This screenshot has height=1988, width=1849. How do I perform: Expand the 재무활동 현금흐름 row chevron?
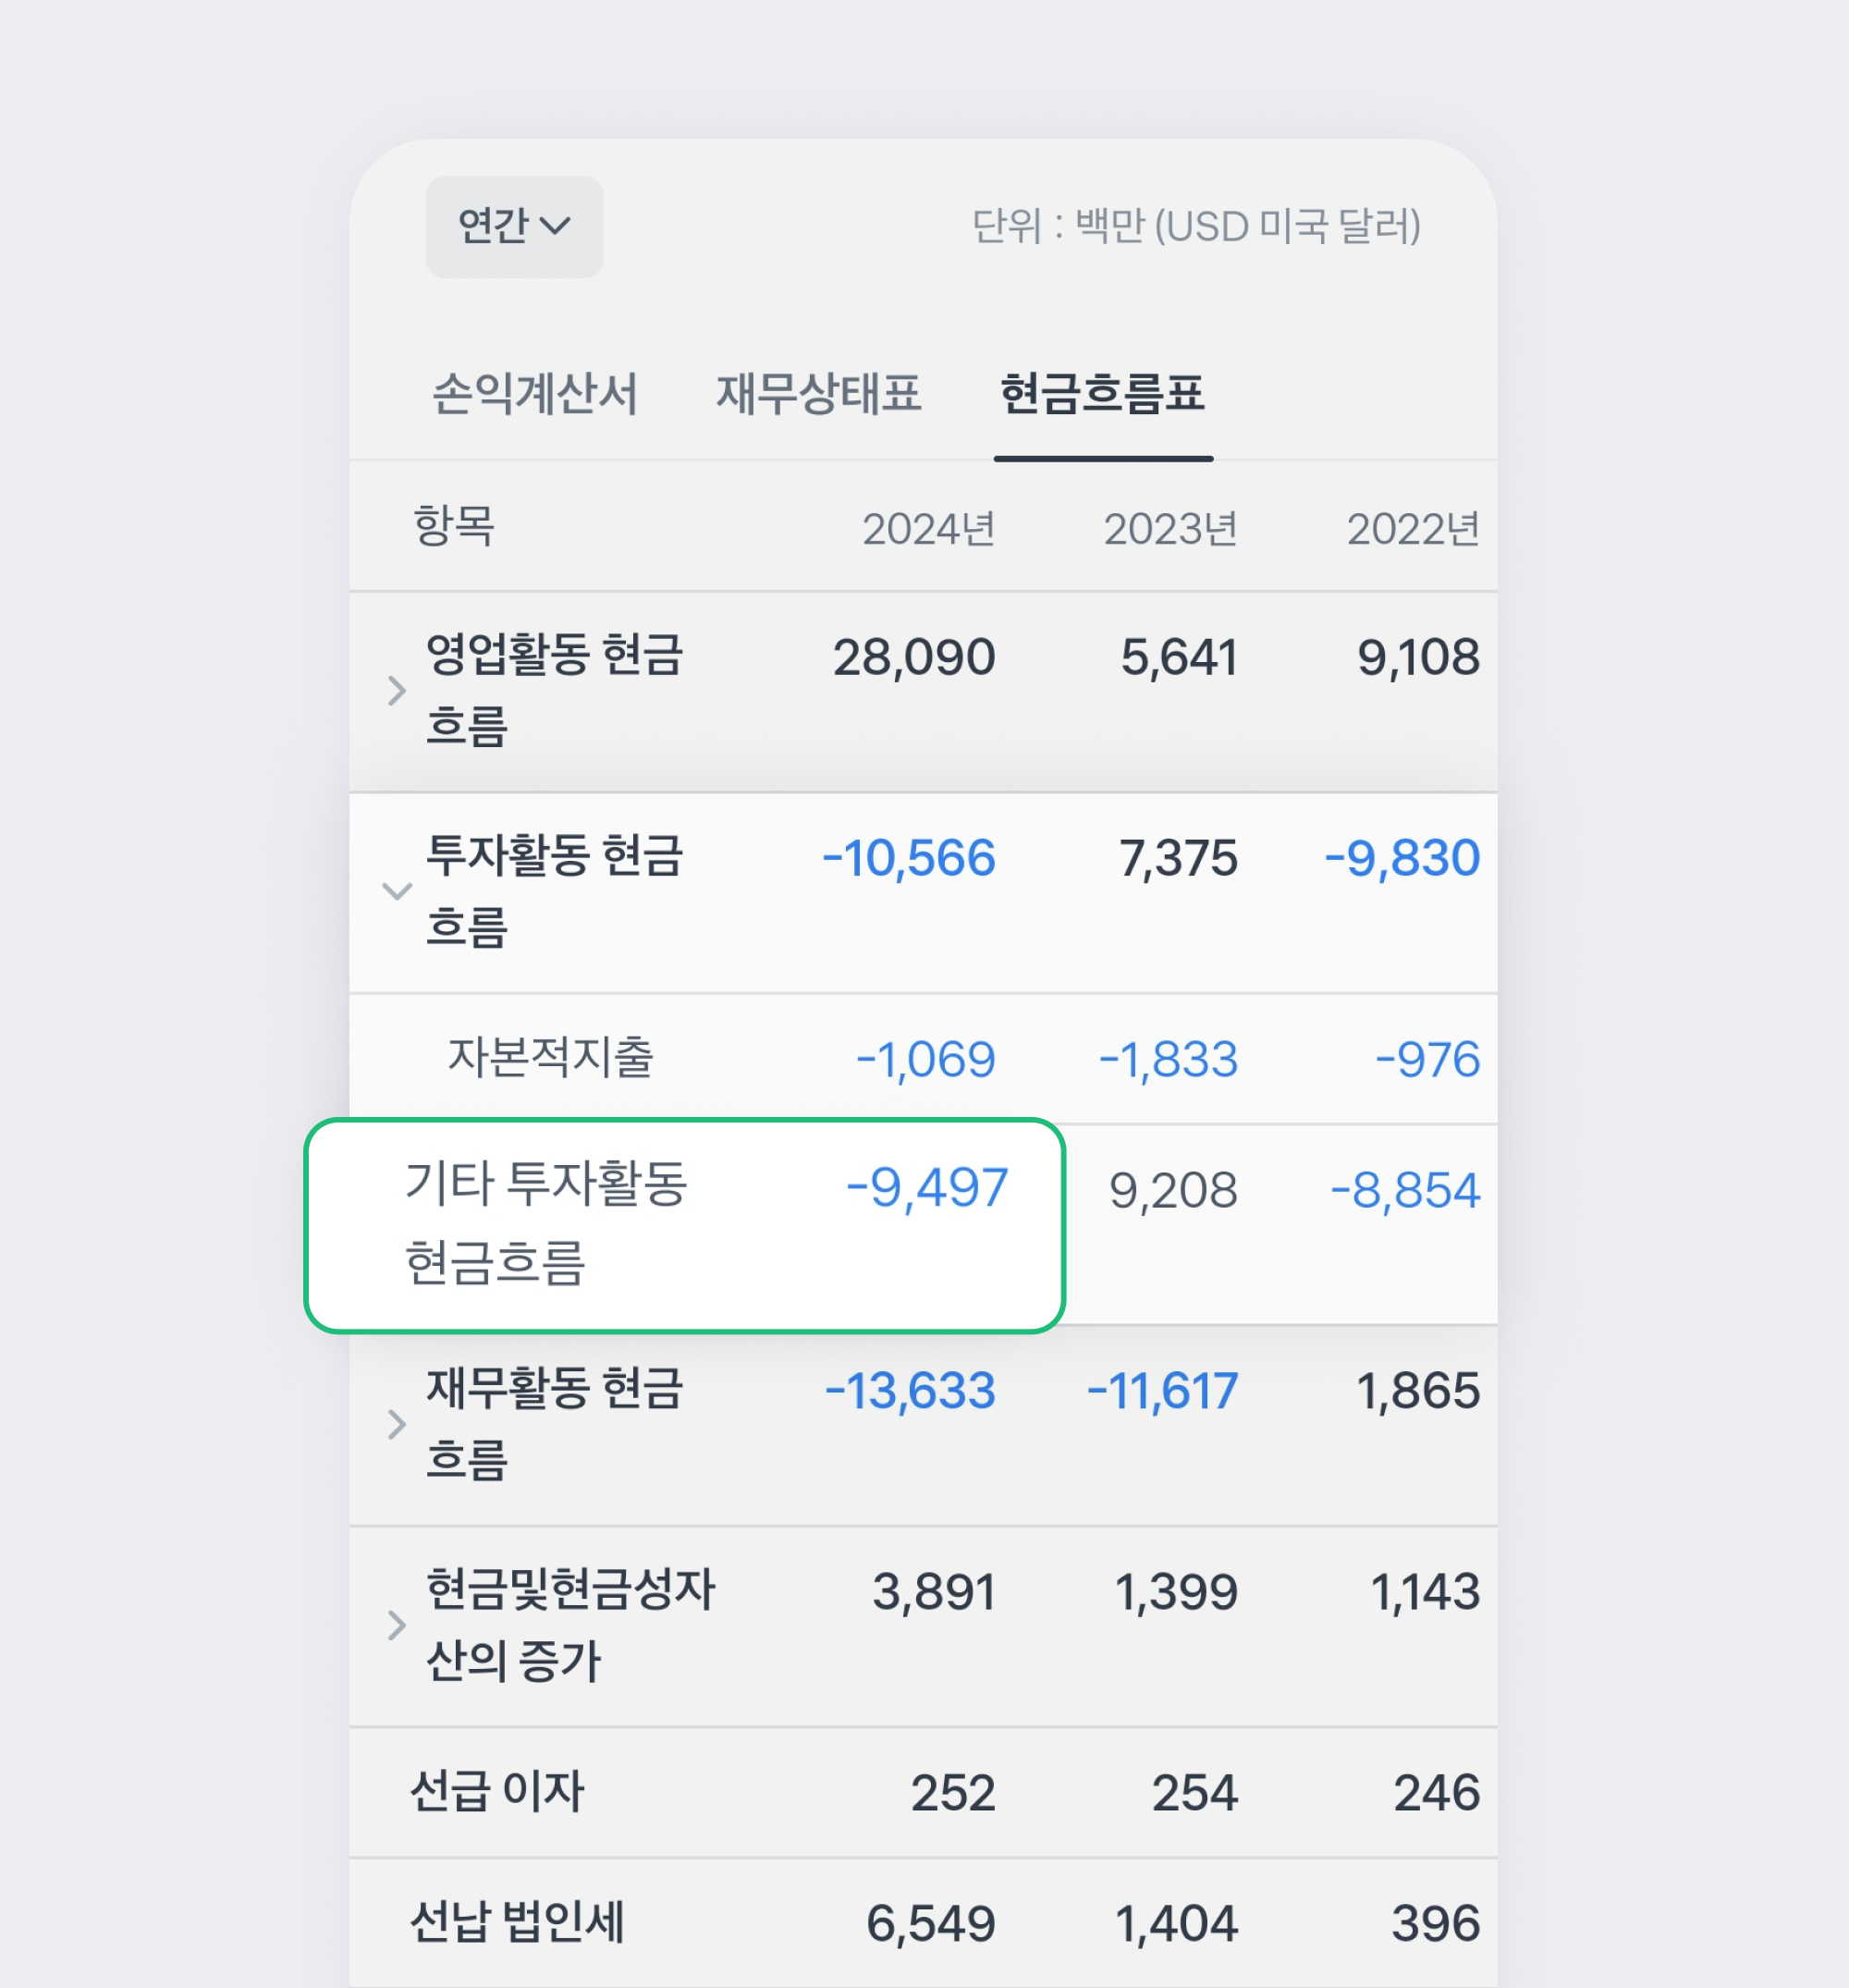point(397,1427)
